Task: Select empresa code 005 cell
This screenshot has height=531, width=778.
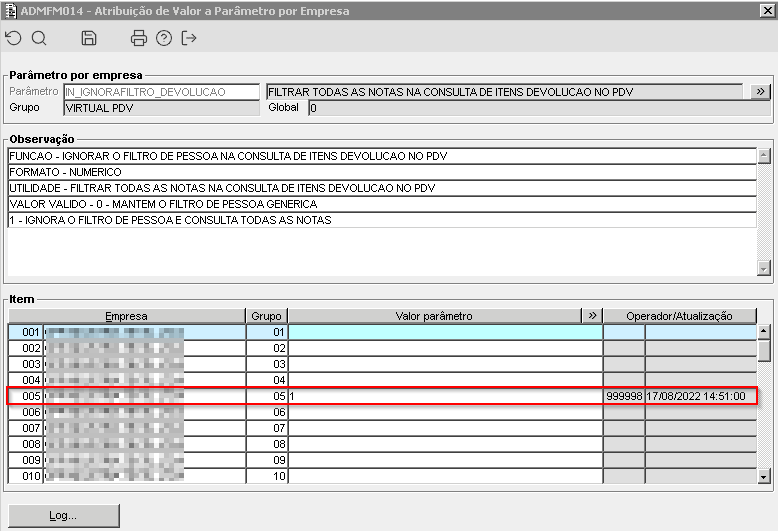Action: pyautogui.click(x=26, y=396)
